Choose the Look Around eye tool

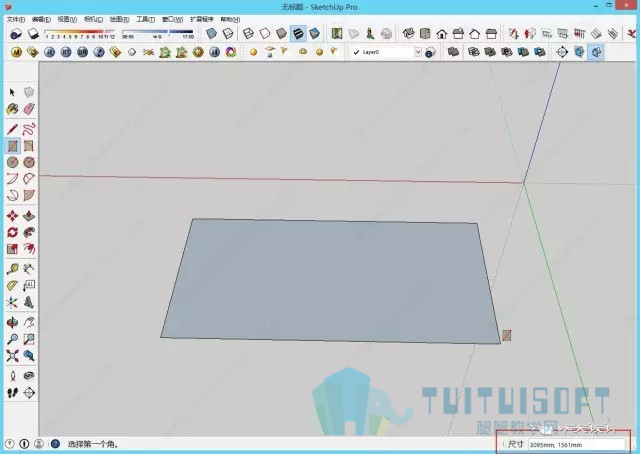(x=29, y=376)
